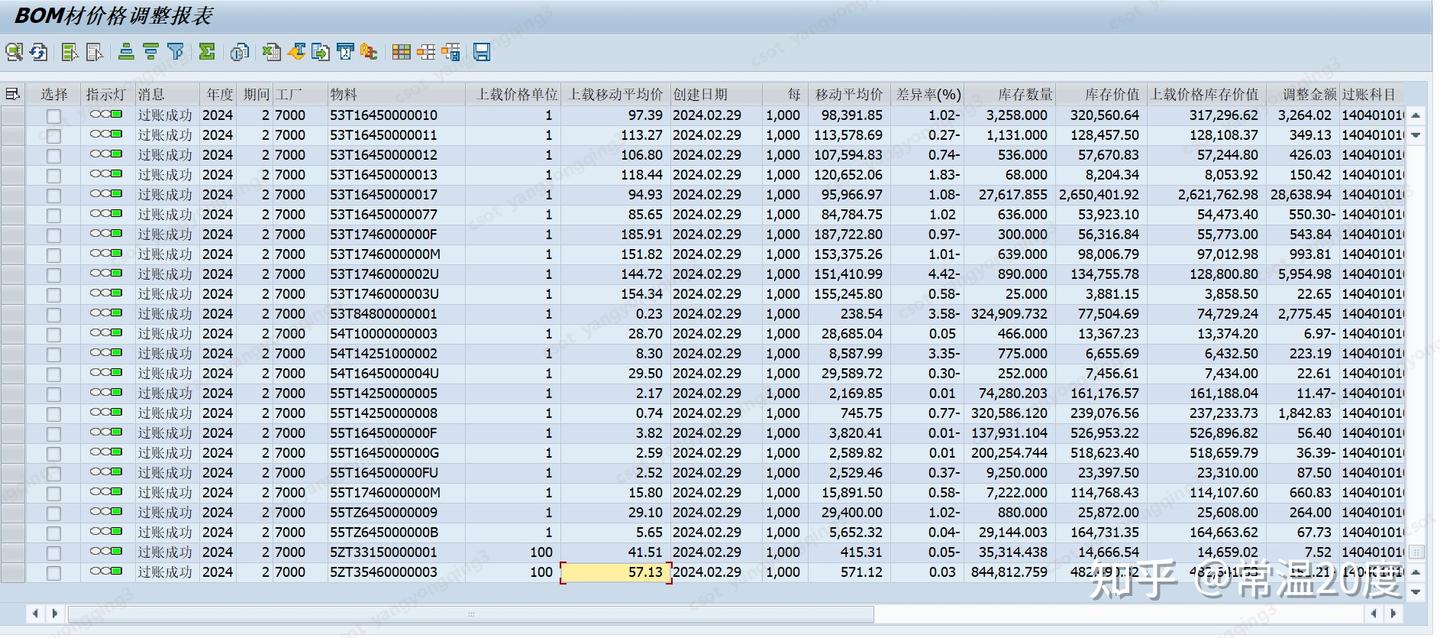Open the detail view with magnifier icon
Image resolution: width=1440 pixels, height=638 pixels.
(x=14, y=52)
